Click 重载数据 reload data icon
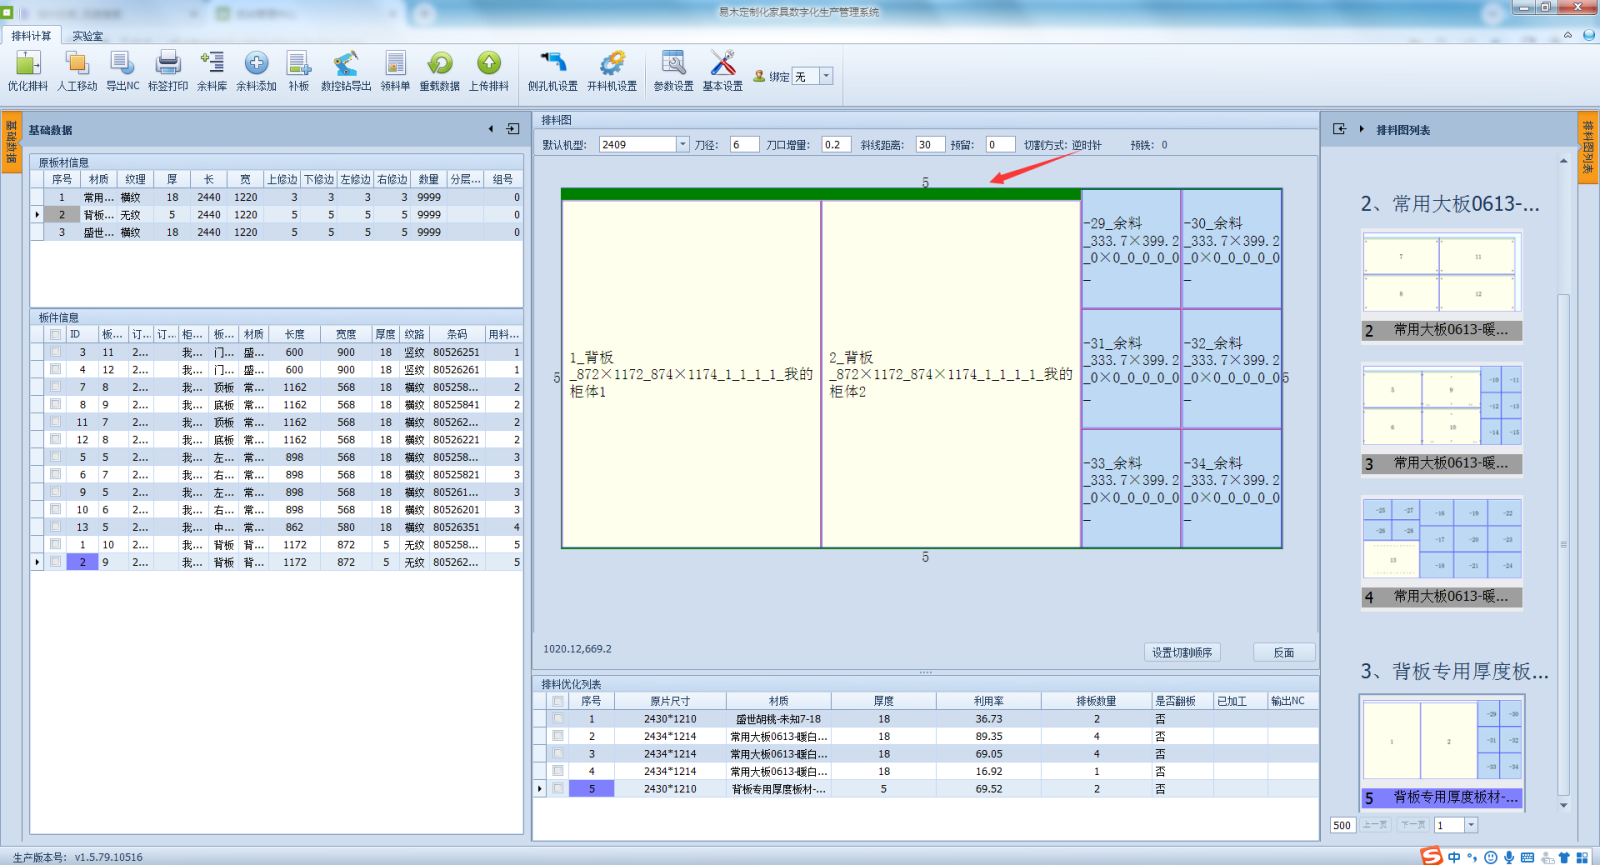Screen dimensions: 1600x865 tap(439, 71)
